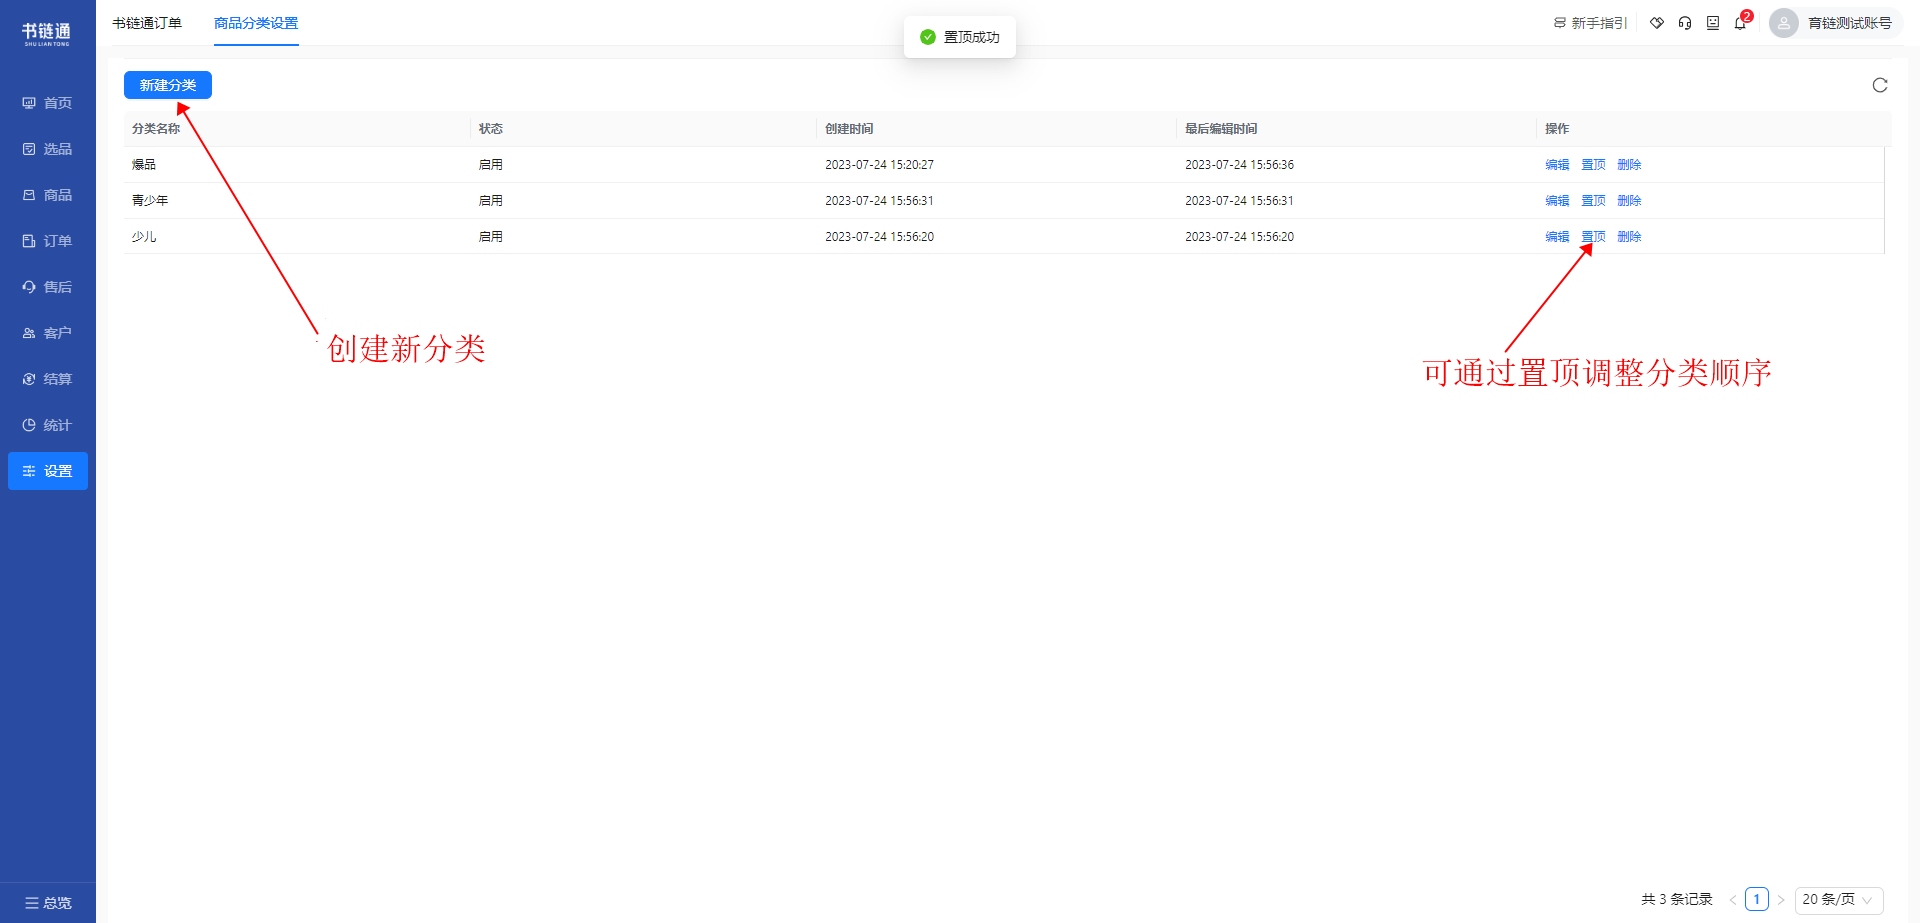The image size is (1920, 923).
Task: Delete the 爆品 category
Action: click(x=1629, y=165)
